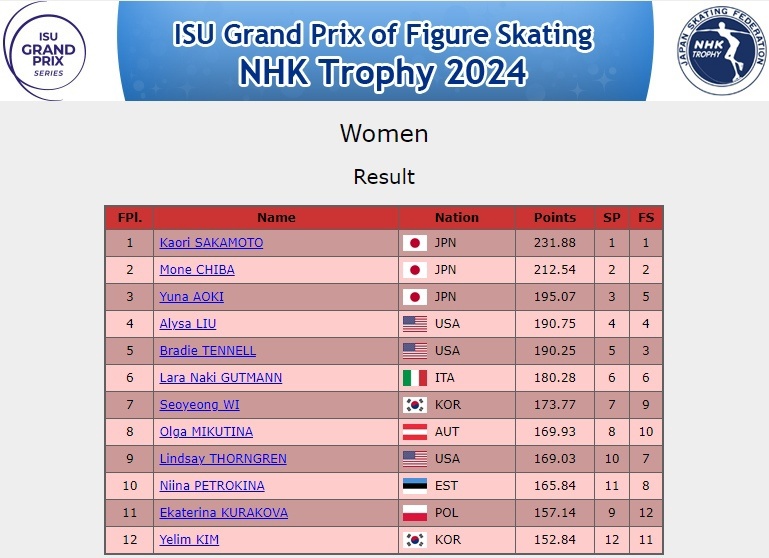The image size is (769, 558).
Task: Open Lindsay THORNGREN's link
Action: 223,458
